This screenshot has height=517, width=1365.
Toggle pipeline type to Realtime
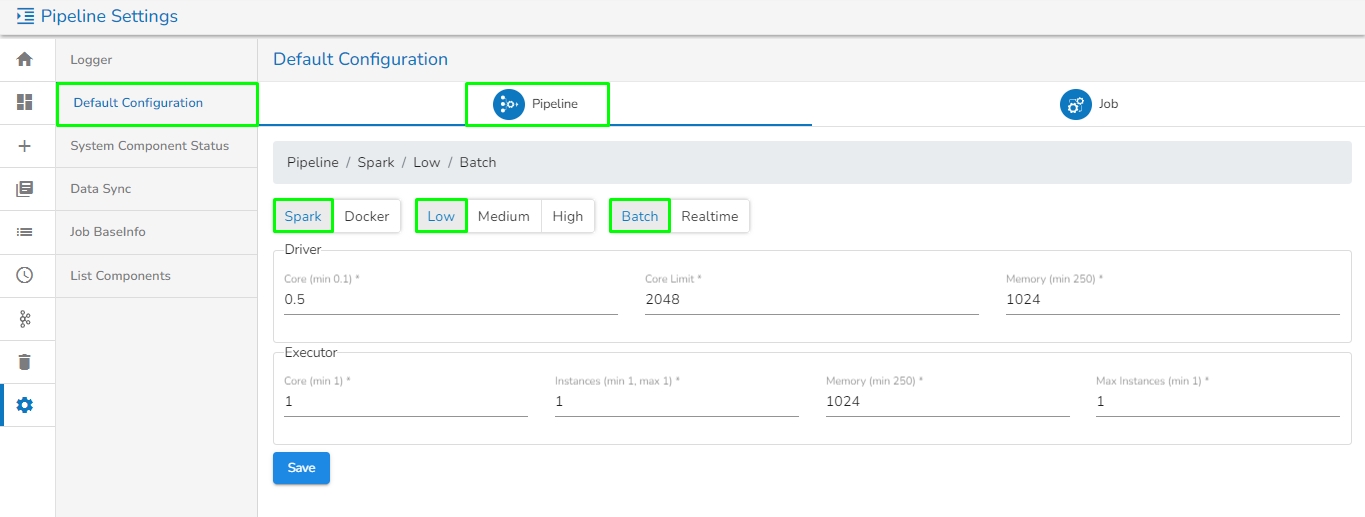point(709,216)
